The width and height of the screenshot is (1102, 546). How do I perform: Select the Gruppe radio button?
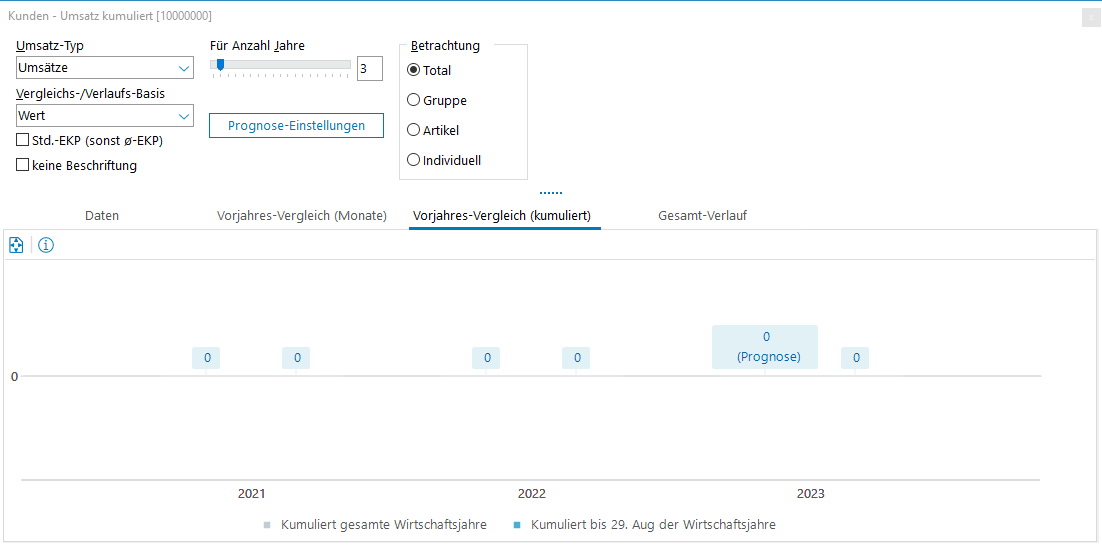click(x=414, y=100)
